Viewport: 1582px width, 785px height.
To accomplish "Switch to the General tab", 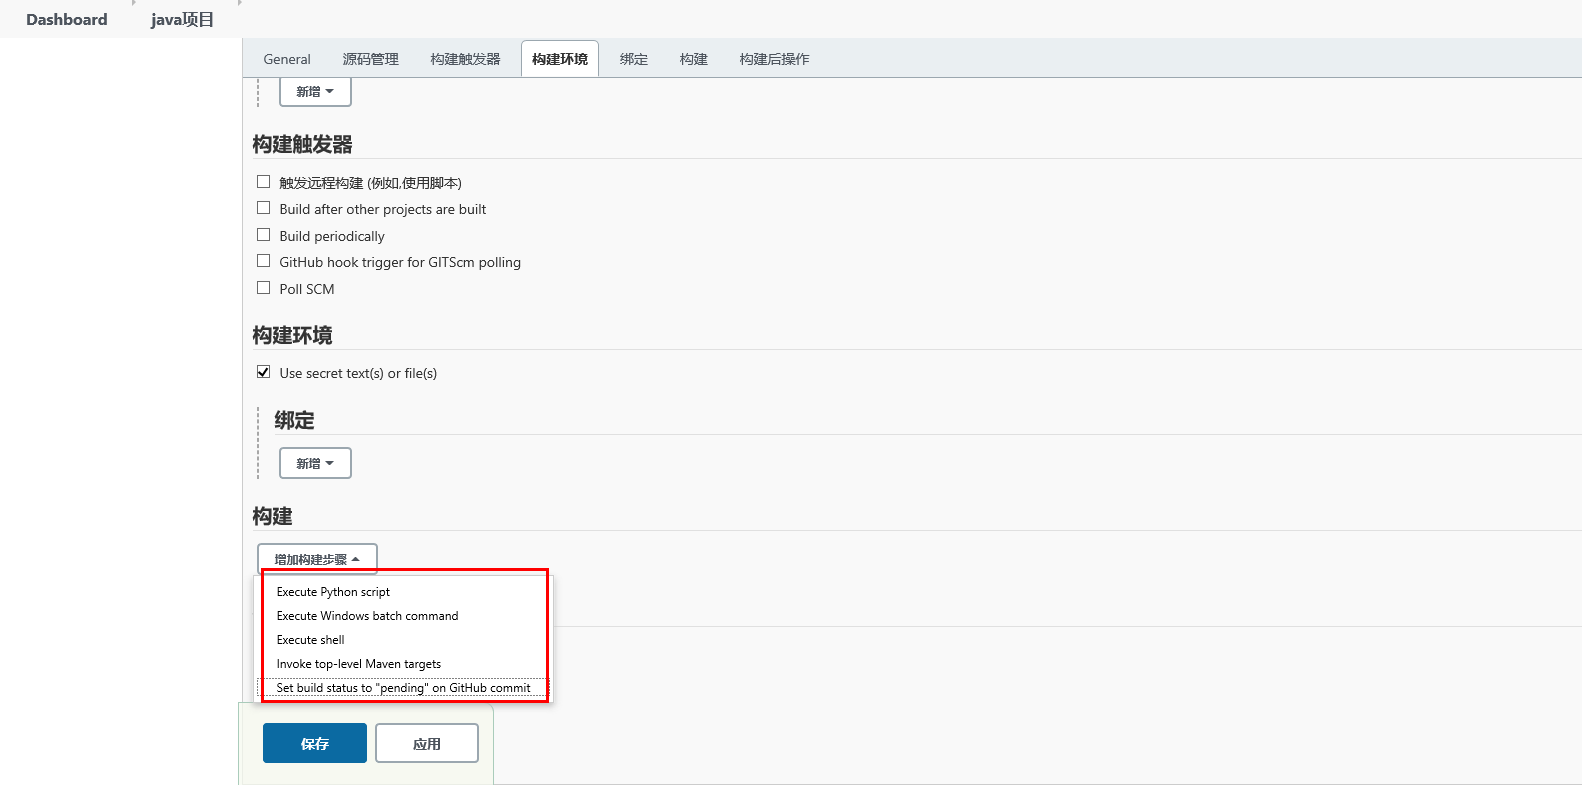I will (287, 59).
